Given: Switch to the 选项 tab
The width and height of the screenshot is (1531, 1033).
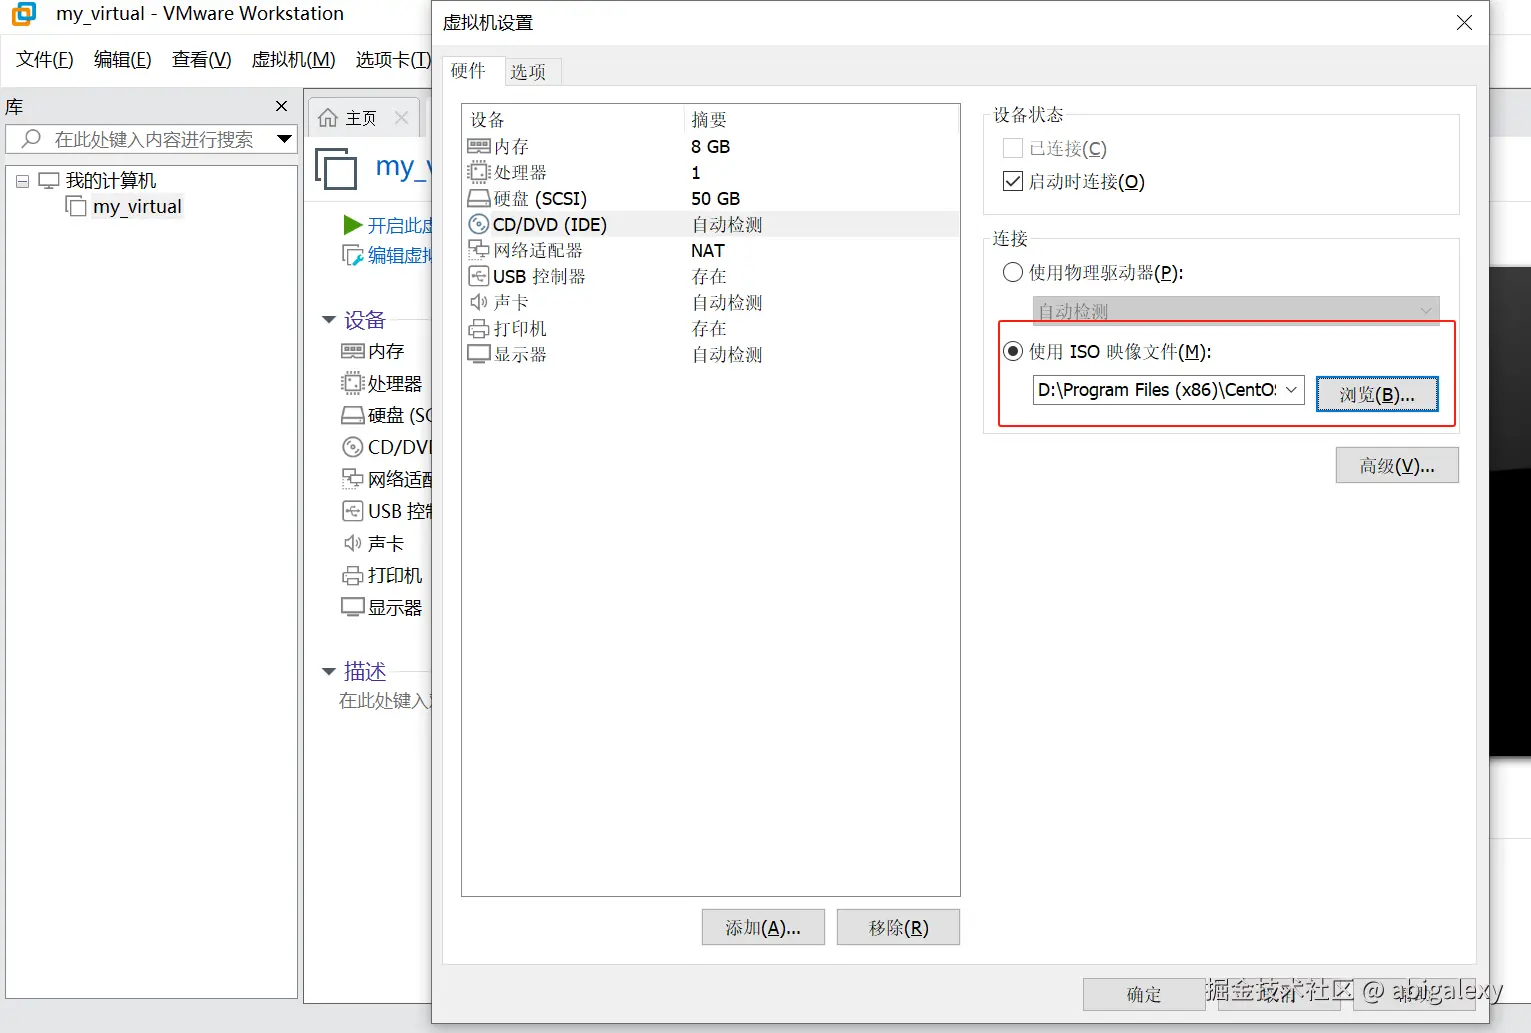Looking at the screenshot, I should point(530,71).
